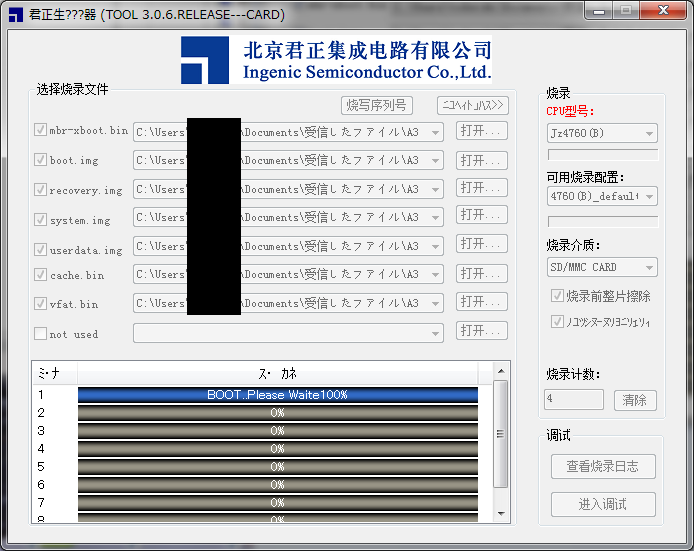Toggle the garbled checkbox below 烧录前整片擦除
694x551 pixels.
coord(557,322)
